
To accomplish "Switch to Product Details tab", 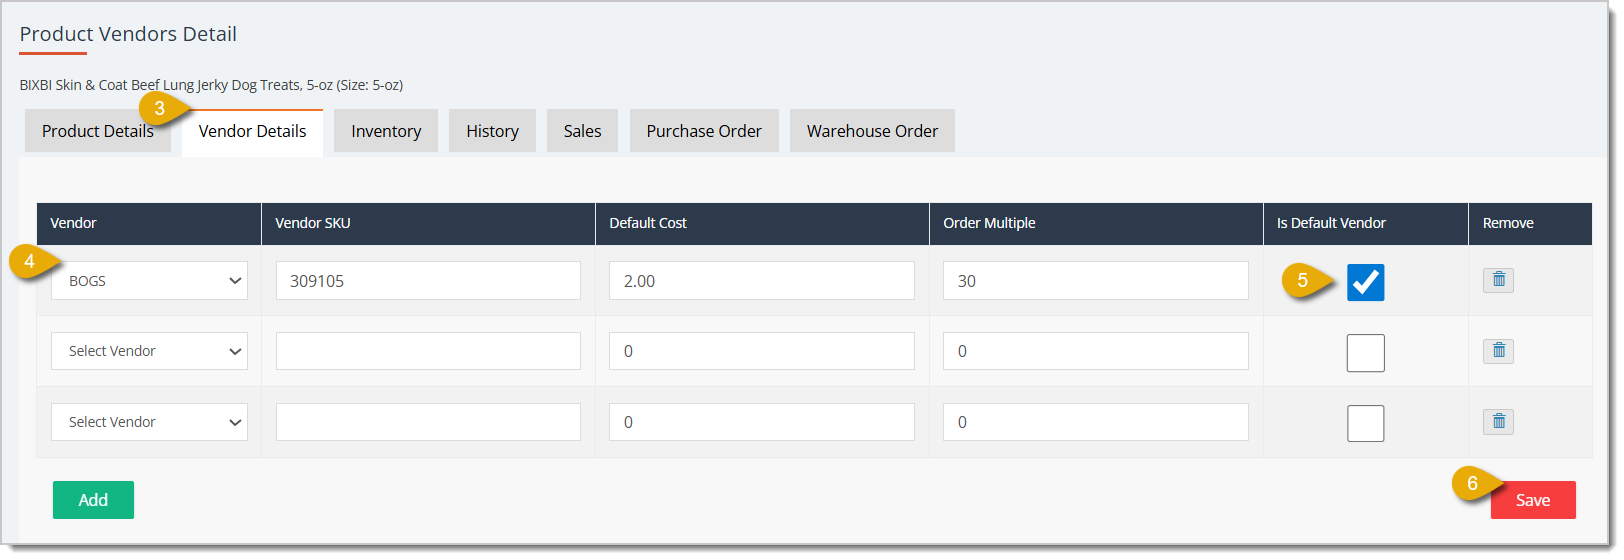I will [98, 131].
